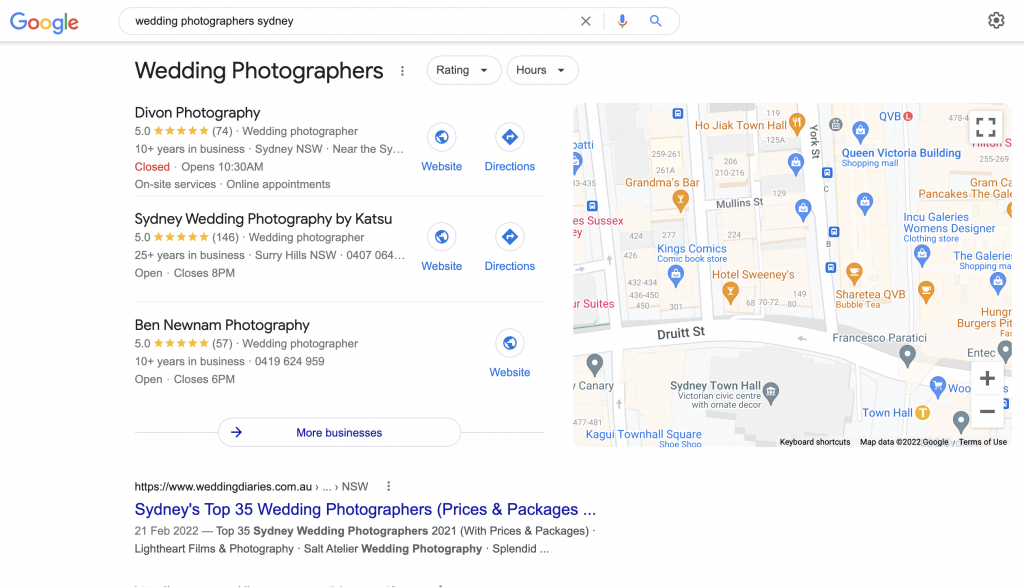Get directions to Divon Photography
This screenshot has width=1024, height=587.
[x=509, y=137]
